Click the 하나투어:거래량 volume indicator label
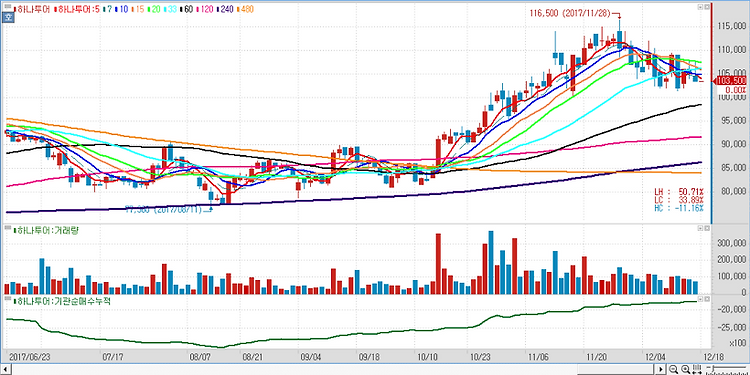 click(47, 231)
